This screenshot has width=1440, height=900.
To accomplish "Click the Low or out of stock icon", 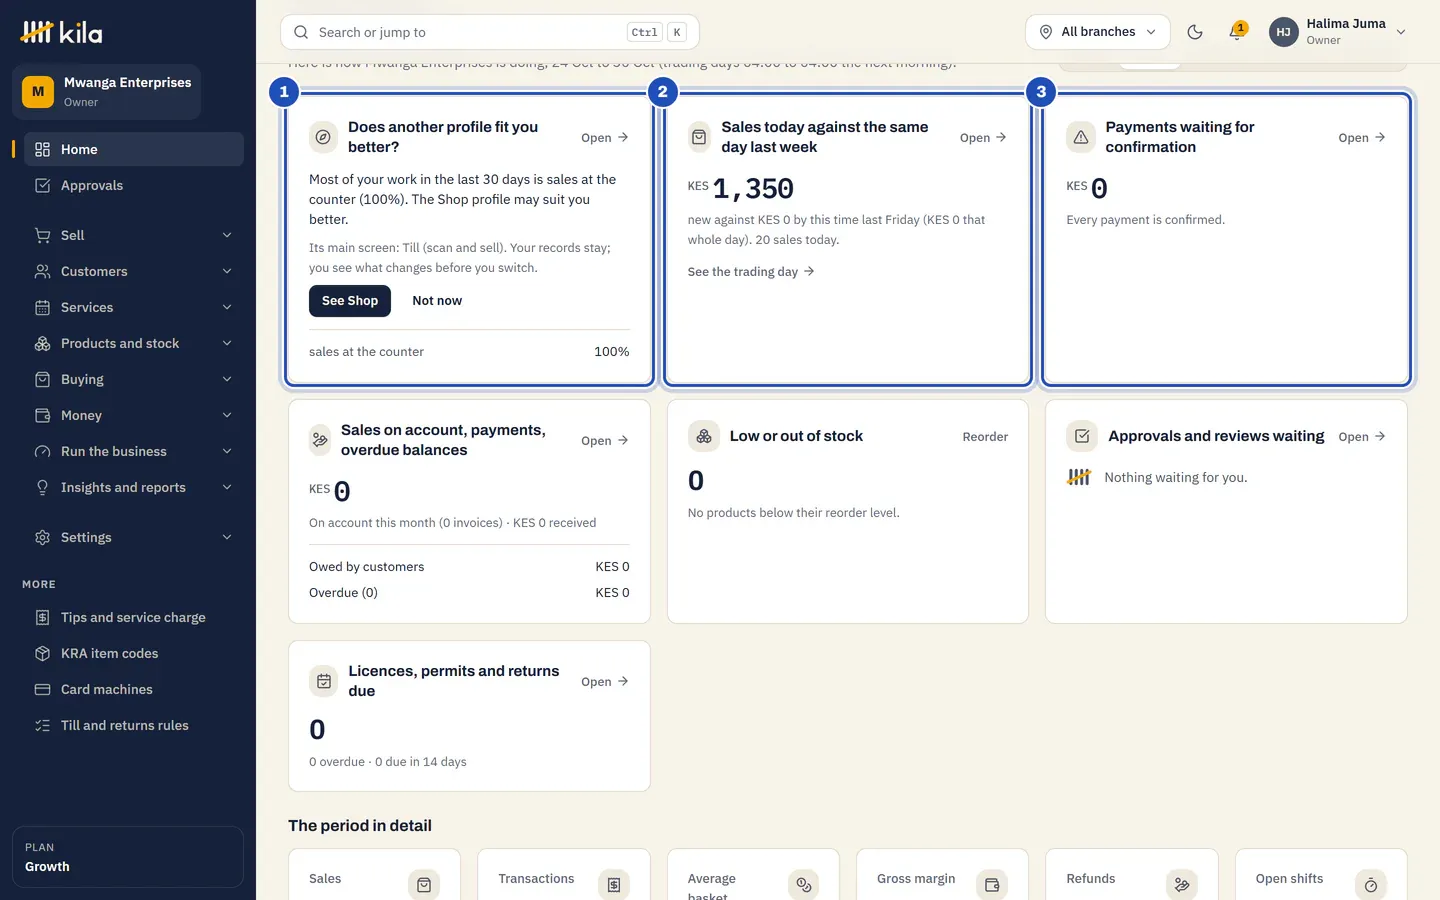I will (x=704, y=436).
